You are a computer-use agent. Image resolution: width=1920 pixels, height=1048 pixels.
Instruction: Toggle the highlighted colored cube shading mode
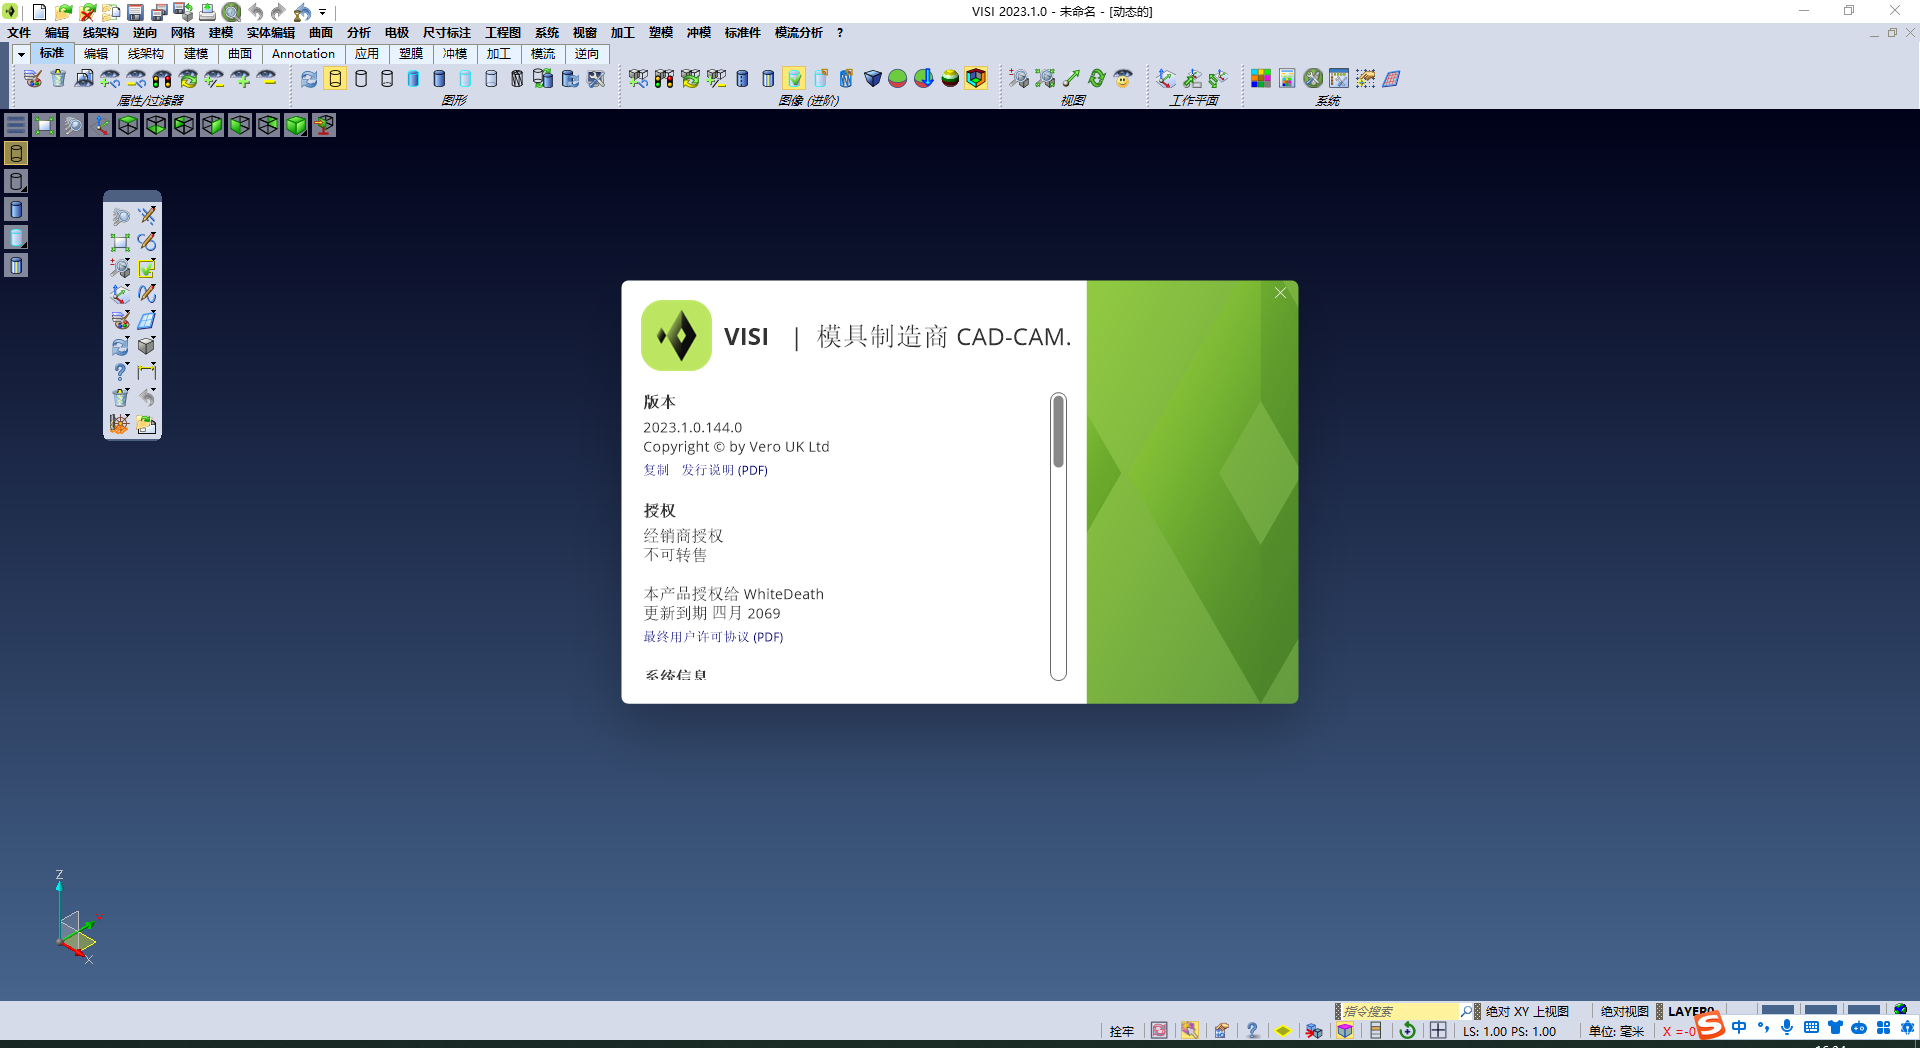click(x=973, y=78)
